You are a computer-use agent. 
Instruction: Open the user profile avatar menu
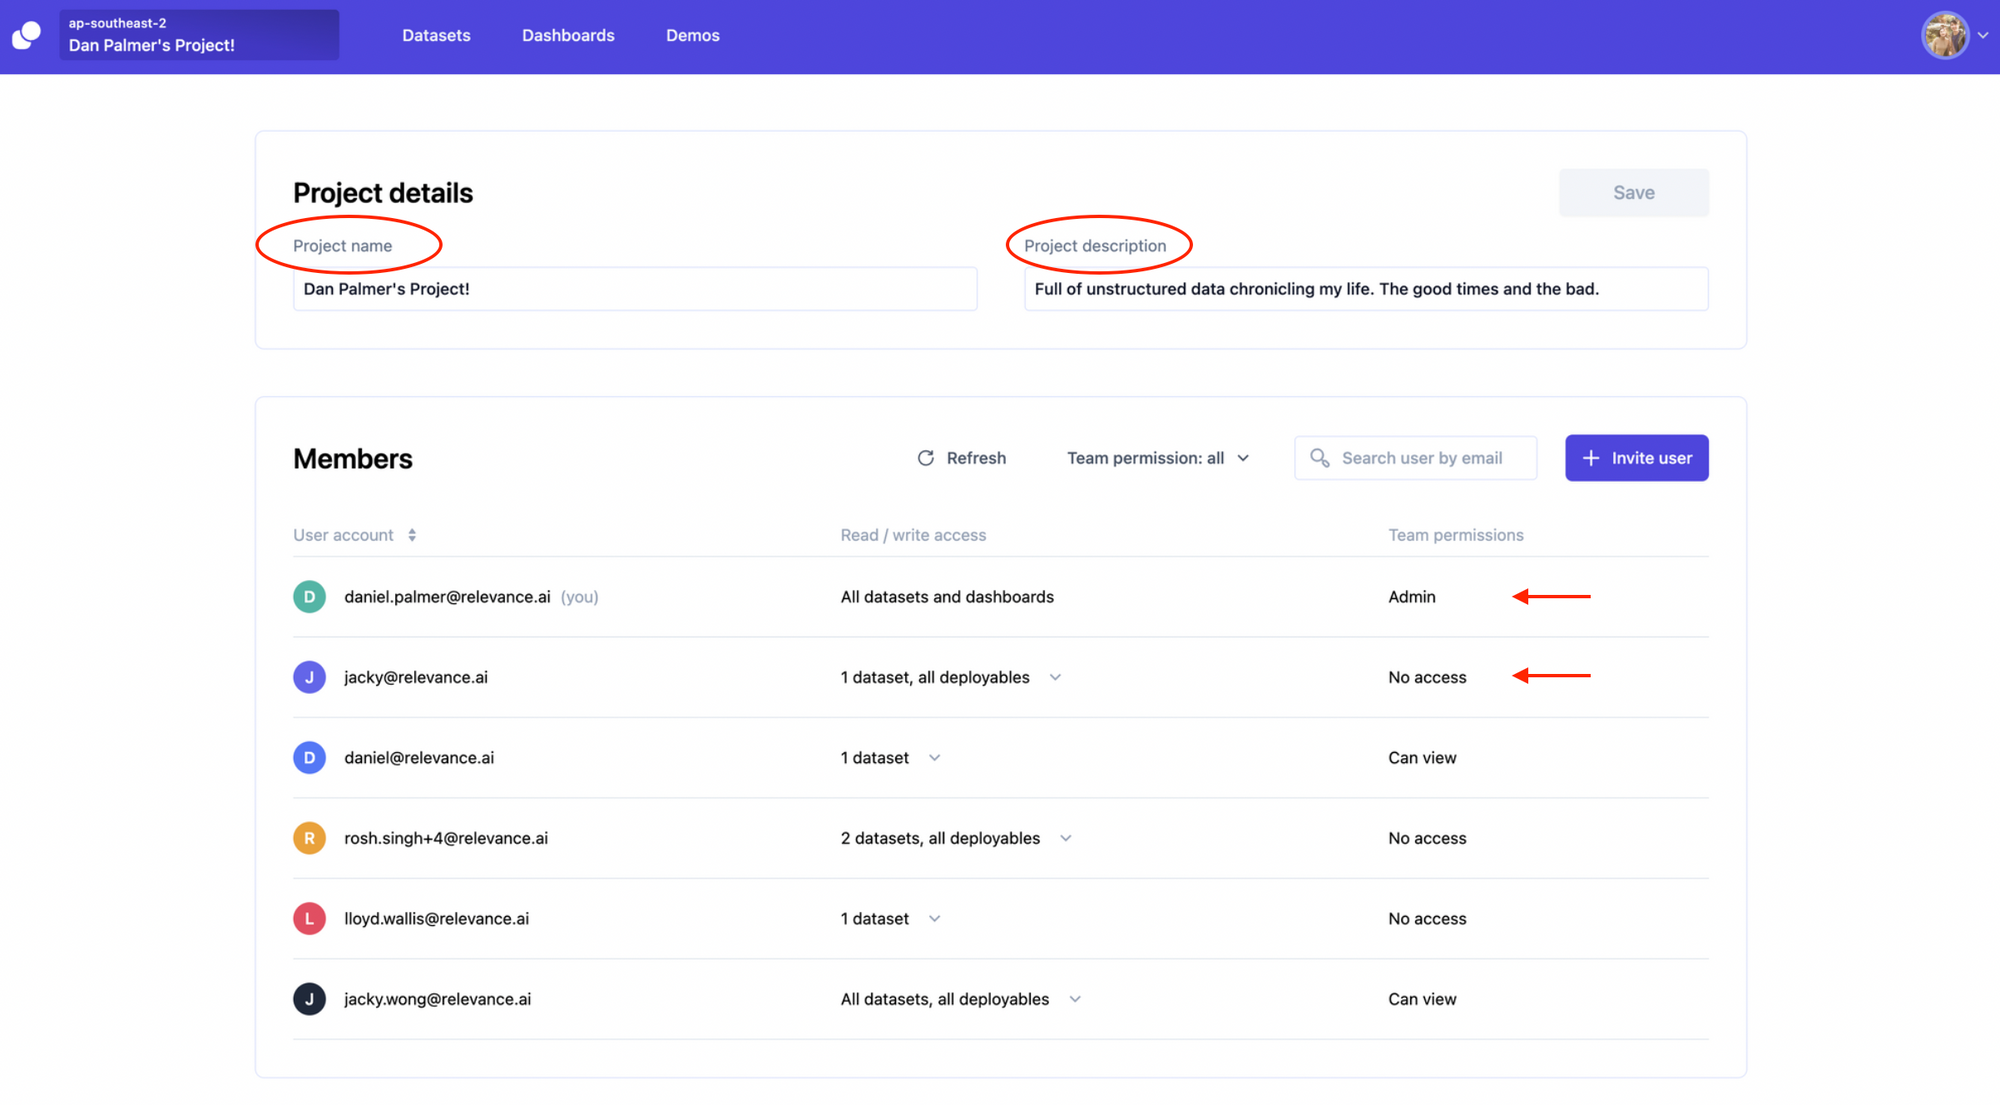tap(1945, 36)
